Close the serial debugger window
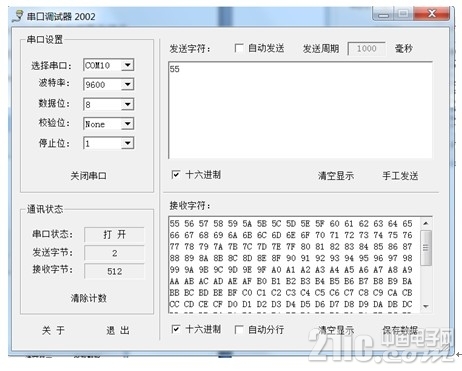 (x=431, y=13)
